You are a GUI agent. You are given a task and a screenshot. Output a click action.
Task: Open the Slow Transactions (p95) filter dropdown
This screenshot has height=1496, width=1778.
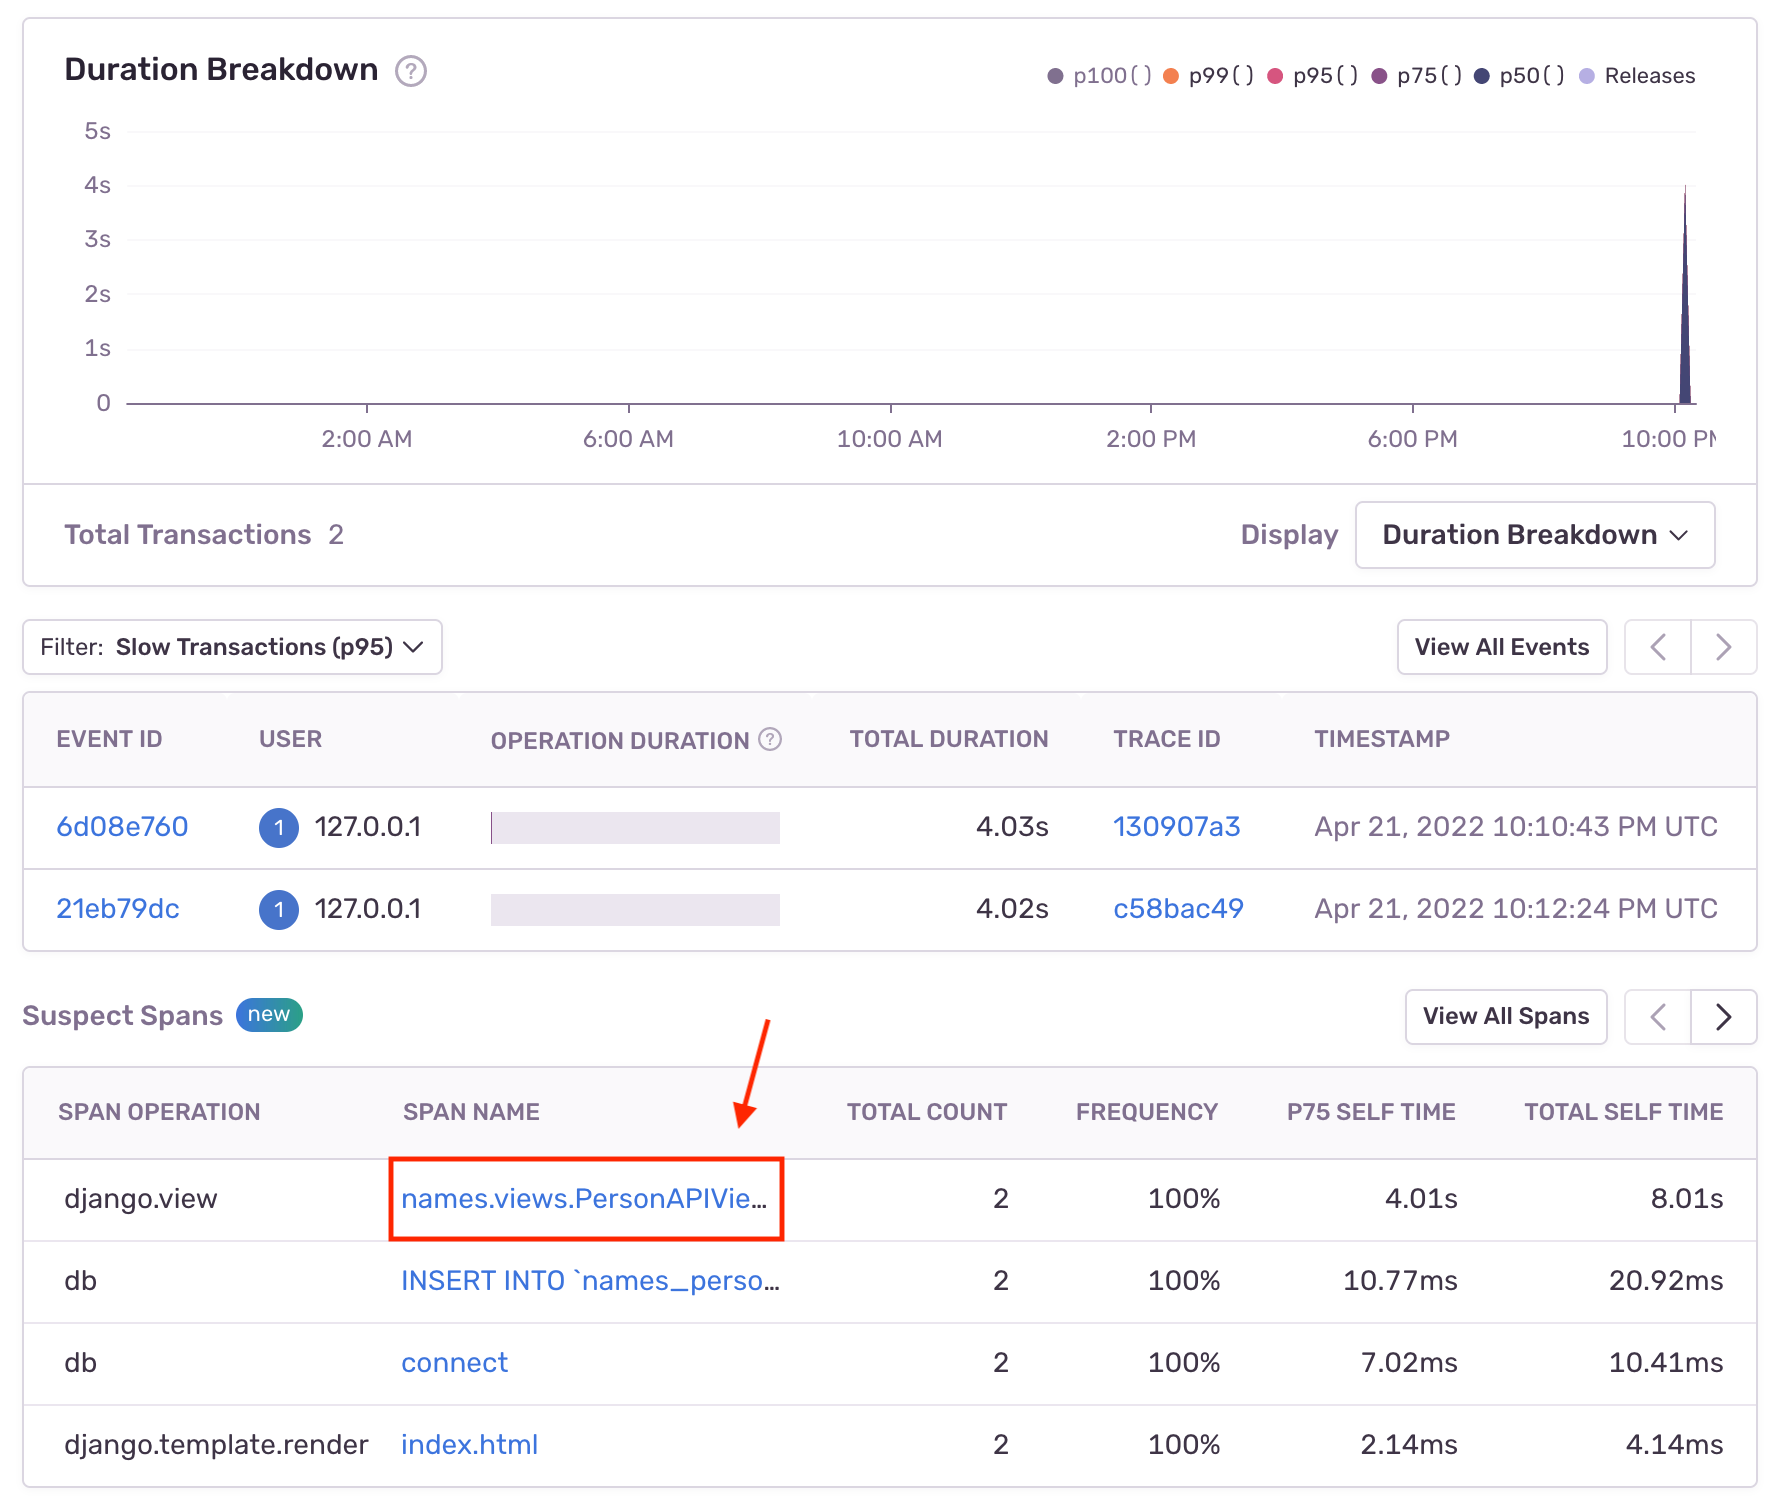pyautogui.click(x=232, y=647)
